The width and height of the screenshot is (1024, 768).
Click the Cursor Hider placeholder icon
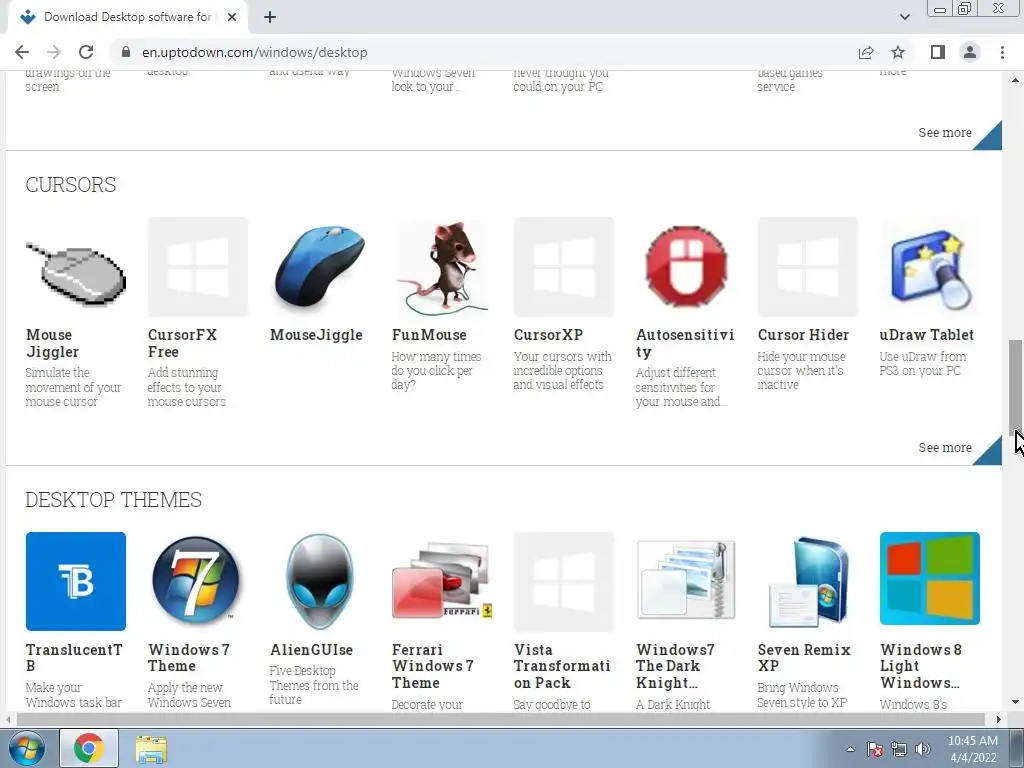pyautogui.click(x=808, y=267)
